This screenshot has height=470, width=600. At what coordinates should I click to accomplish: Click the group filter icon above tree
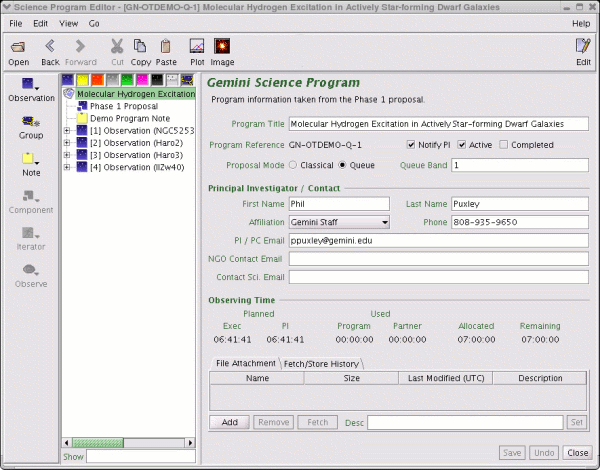187,80
